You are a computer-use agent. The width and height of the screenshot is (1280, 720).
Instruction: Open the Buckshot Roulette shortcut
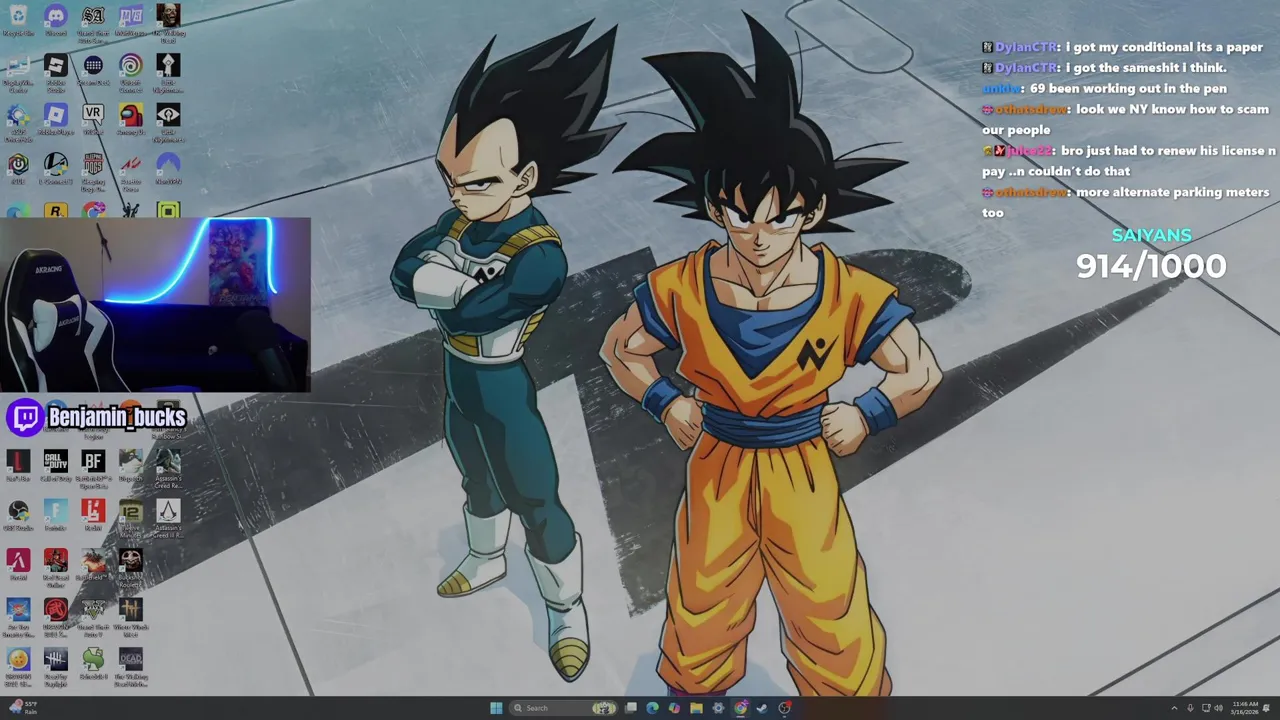130,567
